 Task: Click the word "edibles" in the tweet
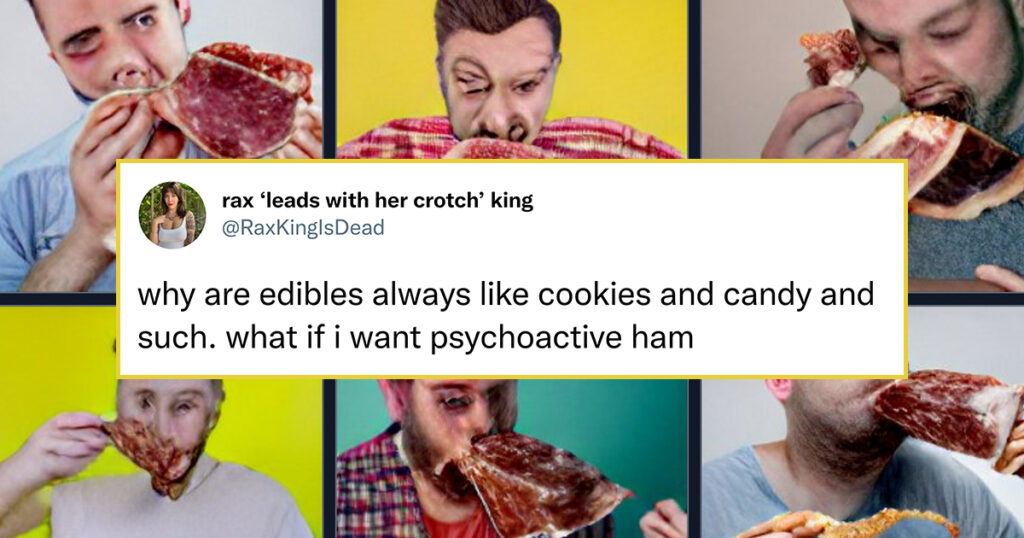point(311,294)
